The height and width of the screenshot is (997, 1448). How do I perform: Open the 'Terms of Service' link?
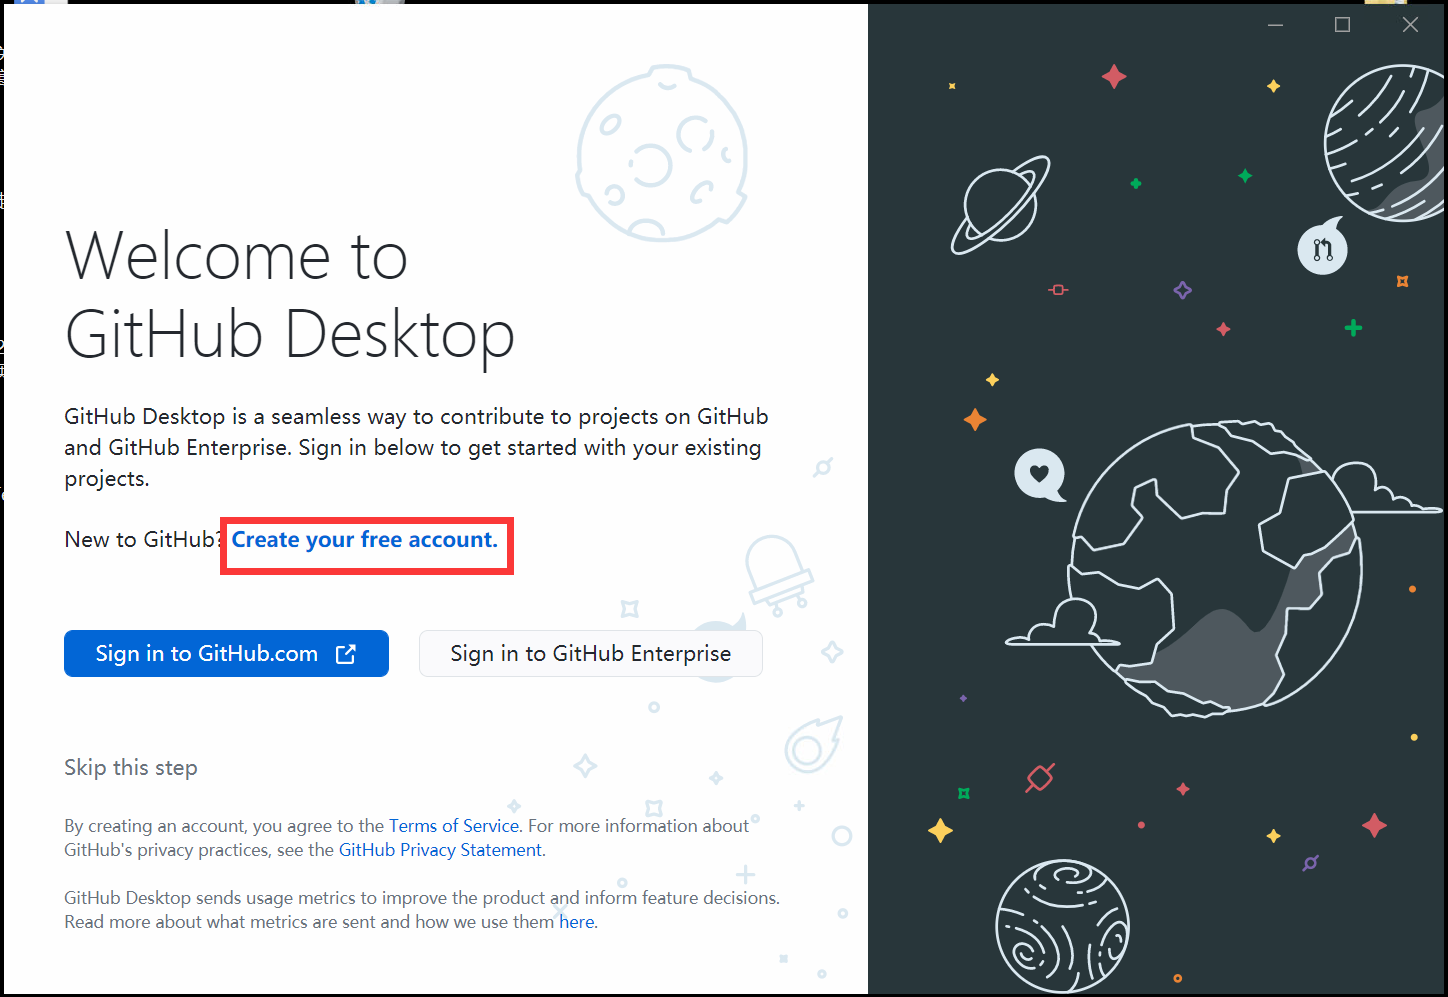point(454,826)
